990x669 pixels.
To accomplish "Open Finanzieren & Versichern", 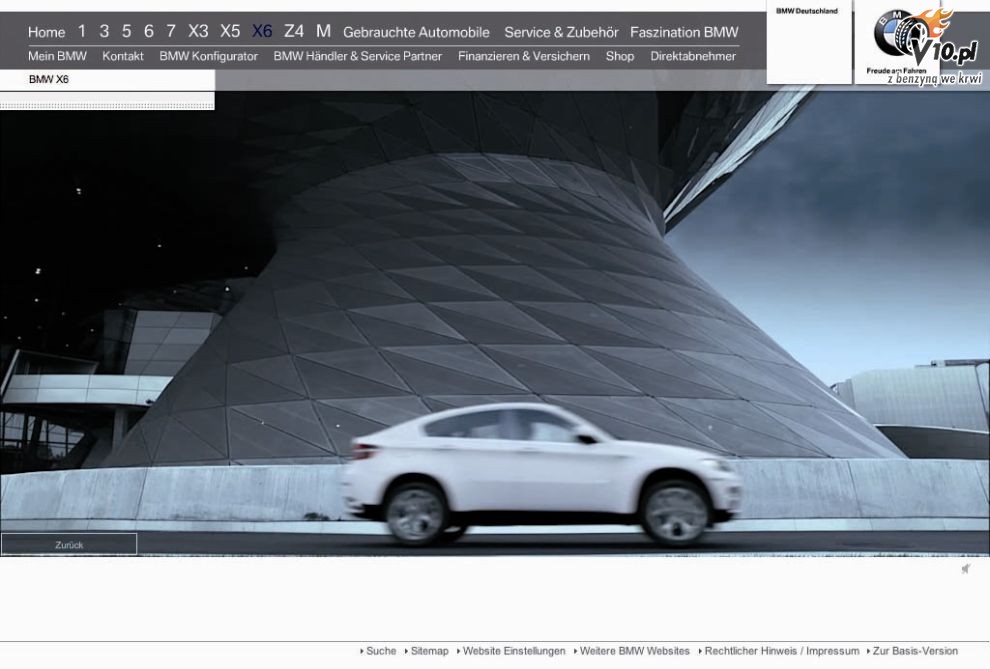I will click(x=523, y=56).
